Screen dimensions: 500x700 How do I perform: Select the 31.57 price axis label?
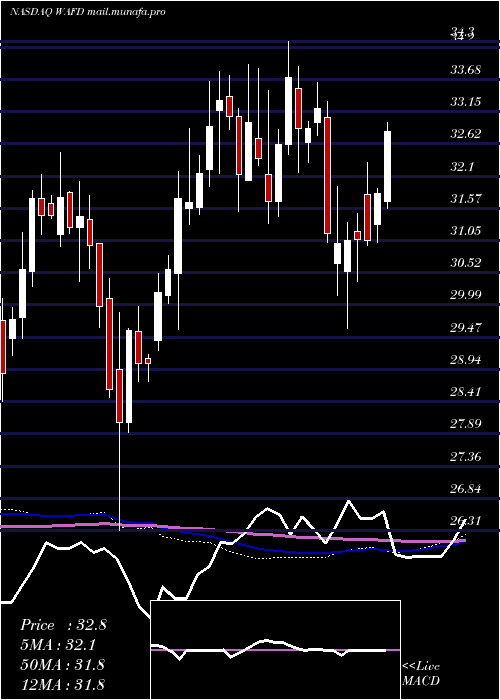coord(465,199)
